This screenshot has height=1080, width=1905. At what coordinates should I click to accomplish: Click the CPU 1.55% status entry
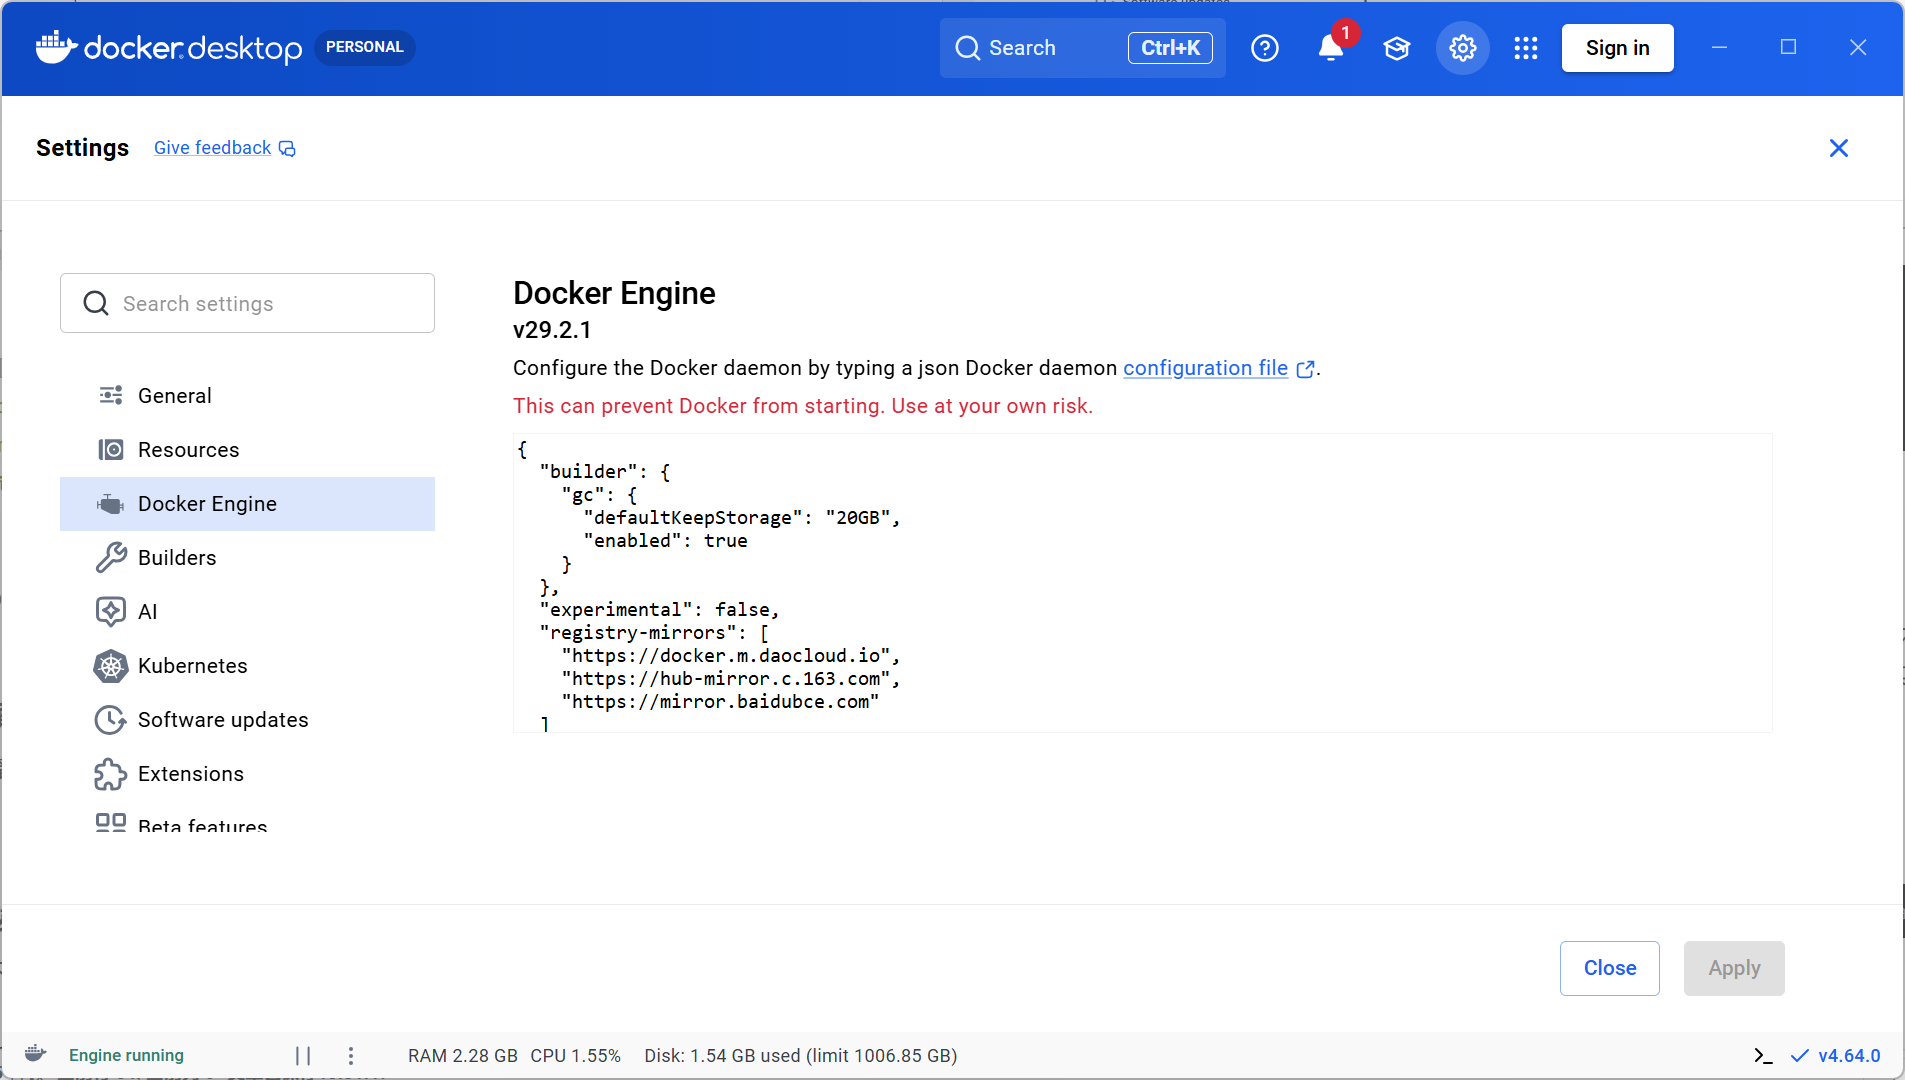coord(575,1056)
